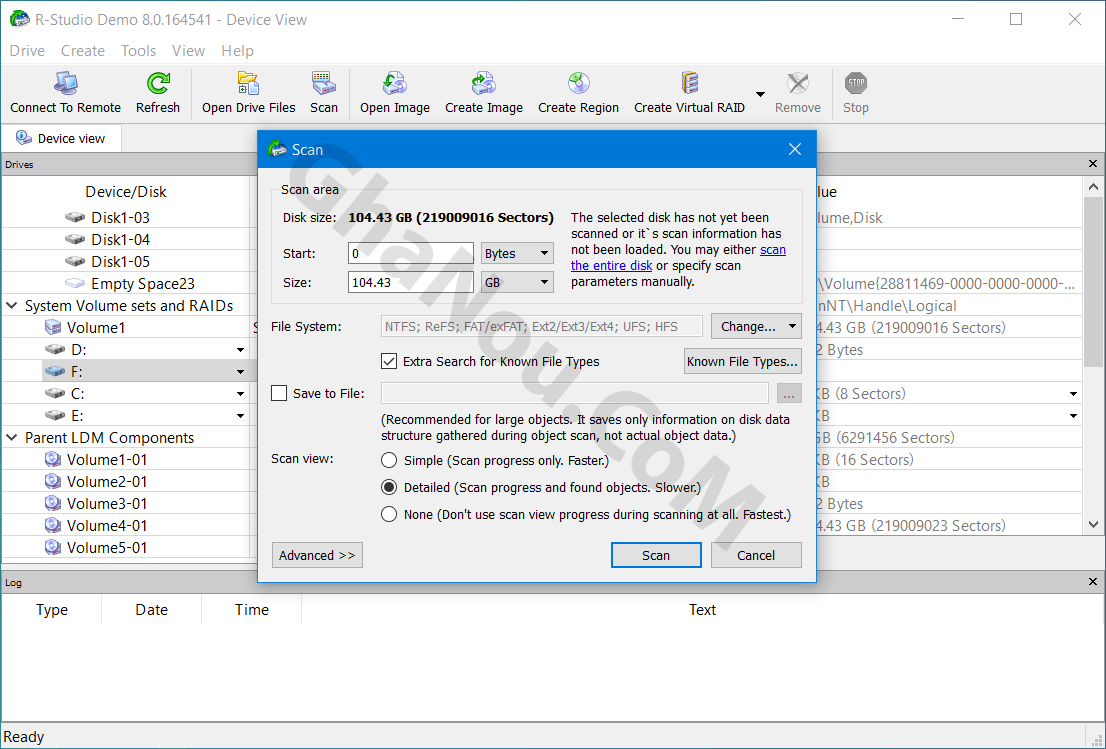1106x749 pixels.
Task: Click the Open Image toolbar icon
Action: [394, 84]
